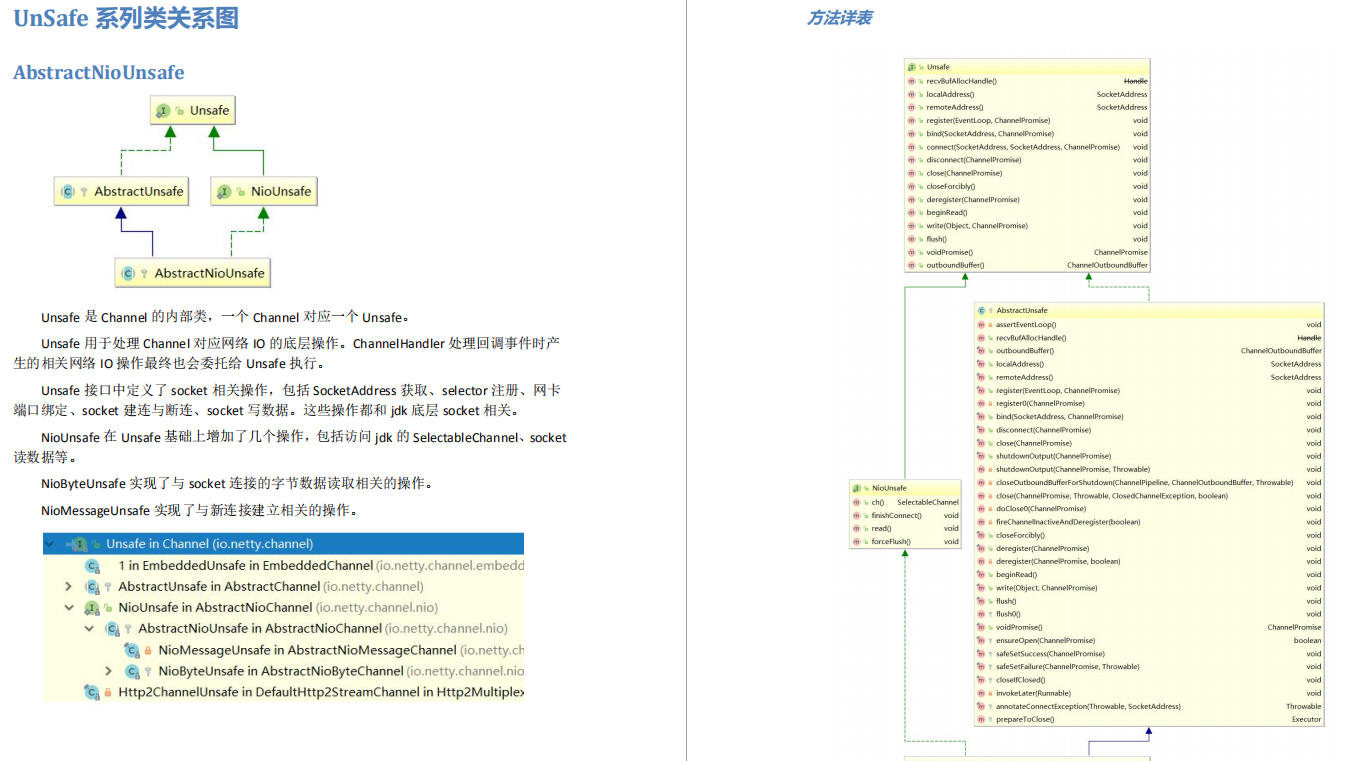Collapse AbstractNioUnsafe in AbstractNioChannel tree node
Viewport: 1357px width, 761px height.
click(x=89, y=629)
